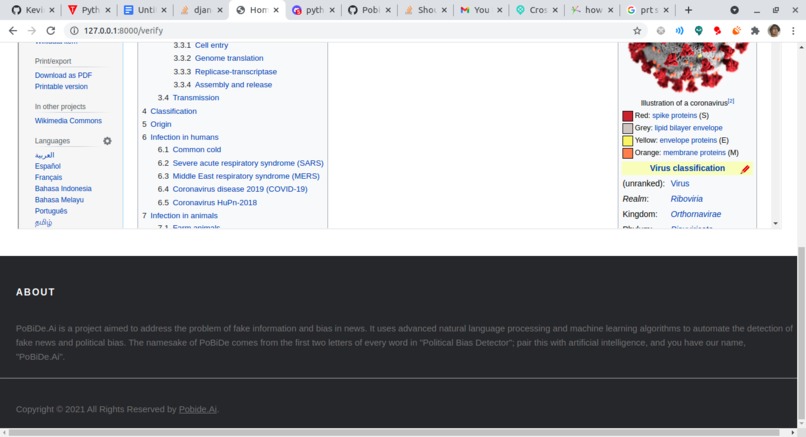Switch to the Kevi GitHub tab

34,10
